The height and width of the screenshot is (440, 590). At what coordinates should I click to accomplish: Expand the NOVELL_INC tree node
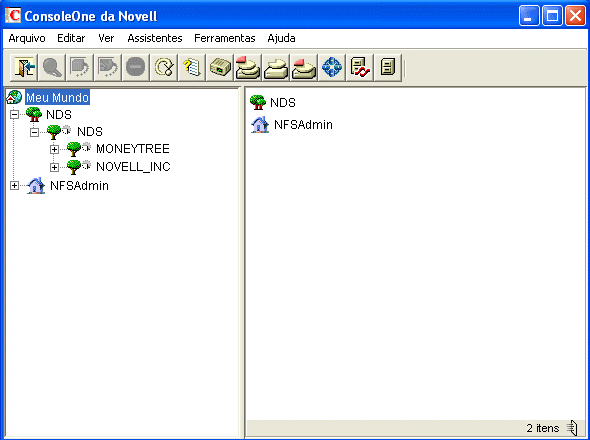point(54,167)
